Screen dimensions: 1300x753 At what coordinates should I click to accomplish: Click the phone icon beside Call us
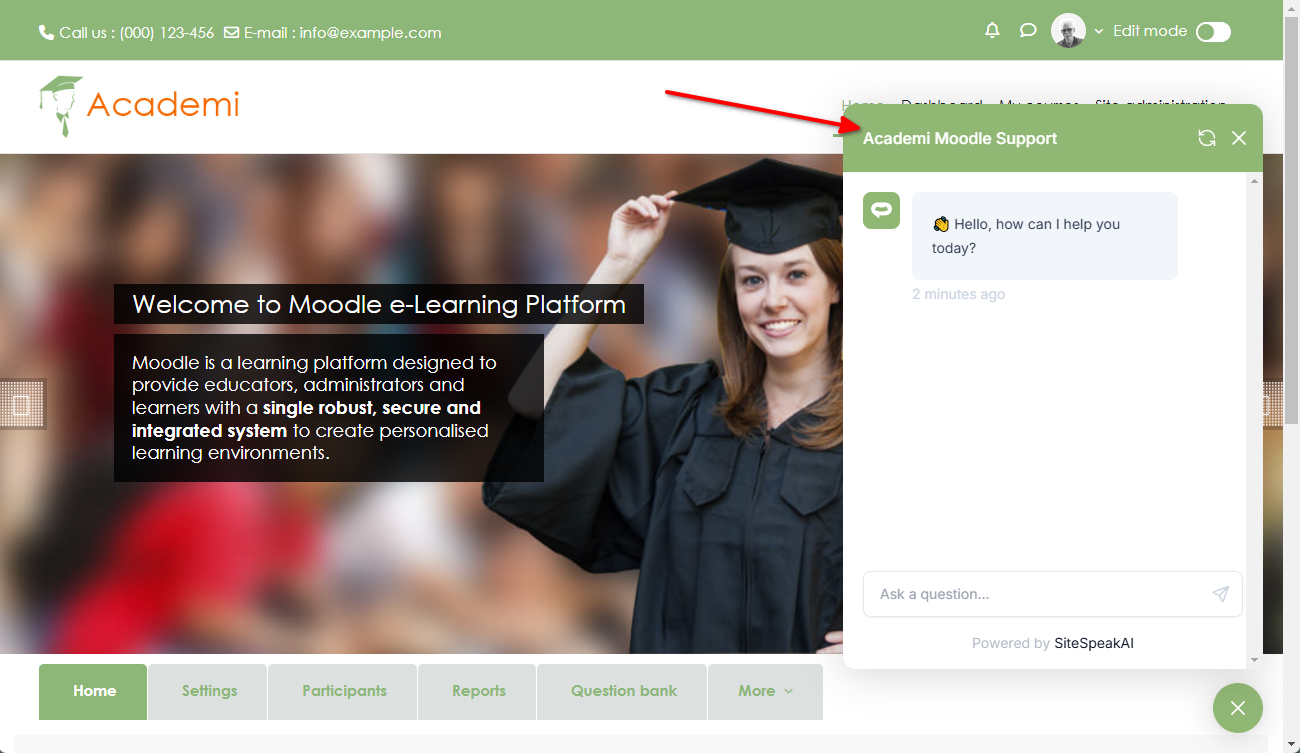tap(46, 32)
